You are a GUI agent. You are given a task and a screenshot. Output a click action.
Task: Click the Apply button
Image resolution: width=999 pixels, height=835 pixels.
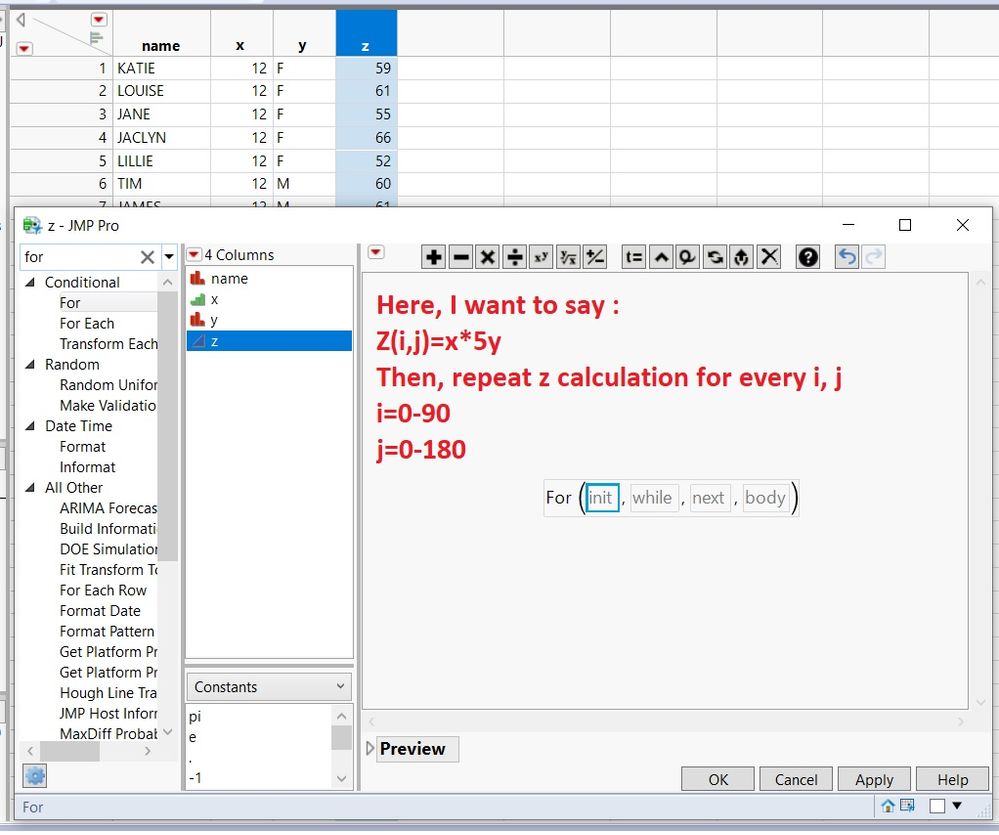tap(874, 780)
